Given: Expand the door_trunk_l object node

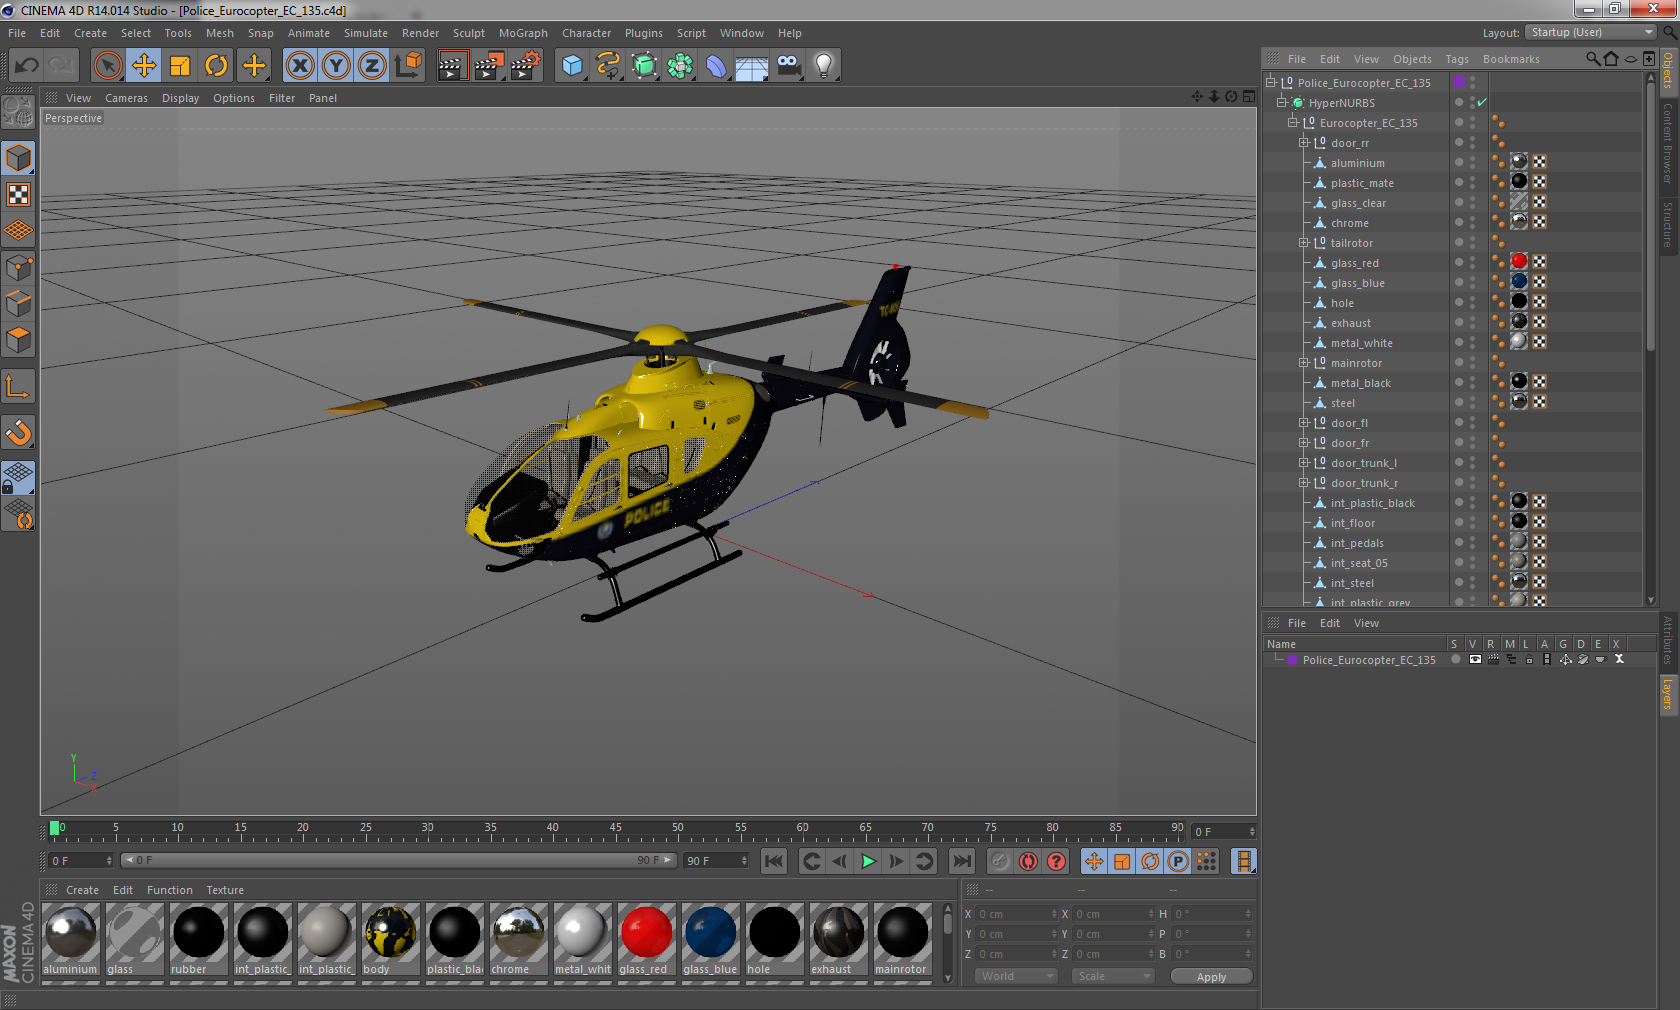Looking at the screenshot, I should 1304,462.
